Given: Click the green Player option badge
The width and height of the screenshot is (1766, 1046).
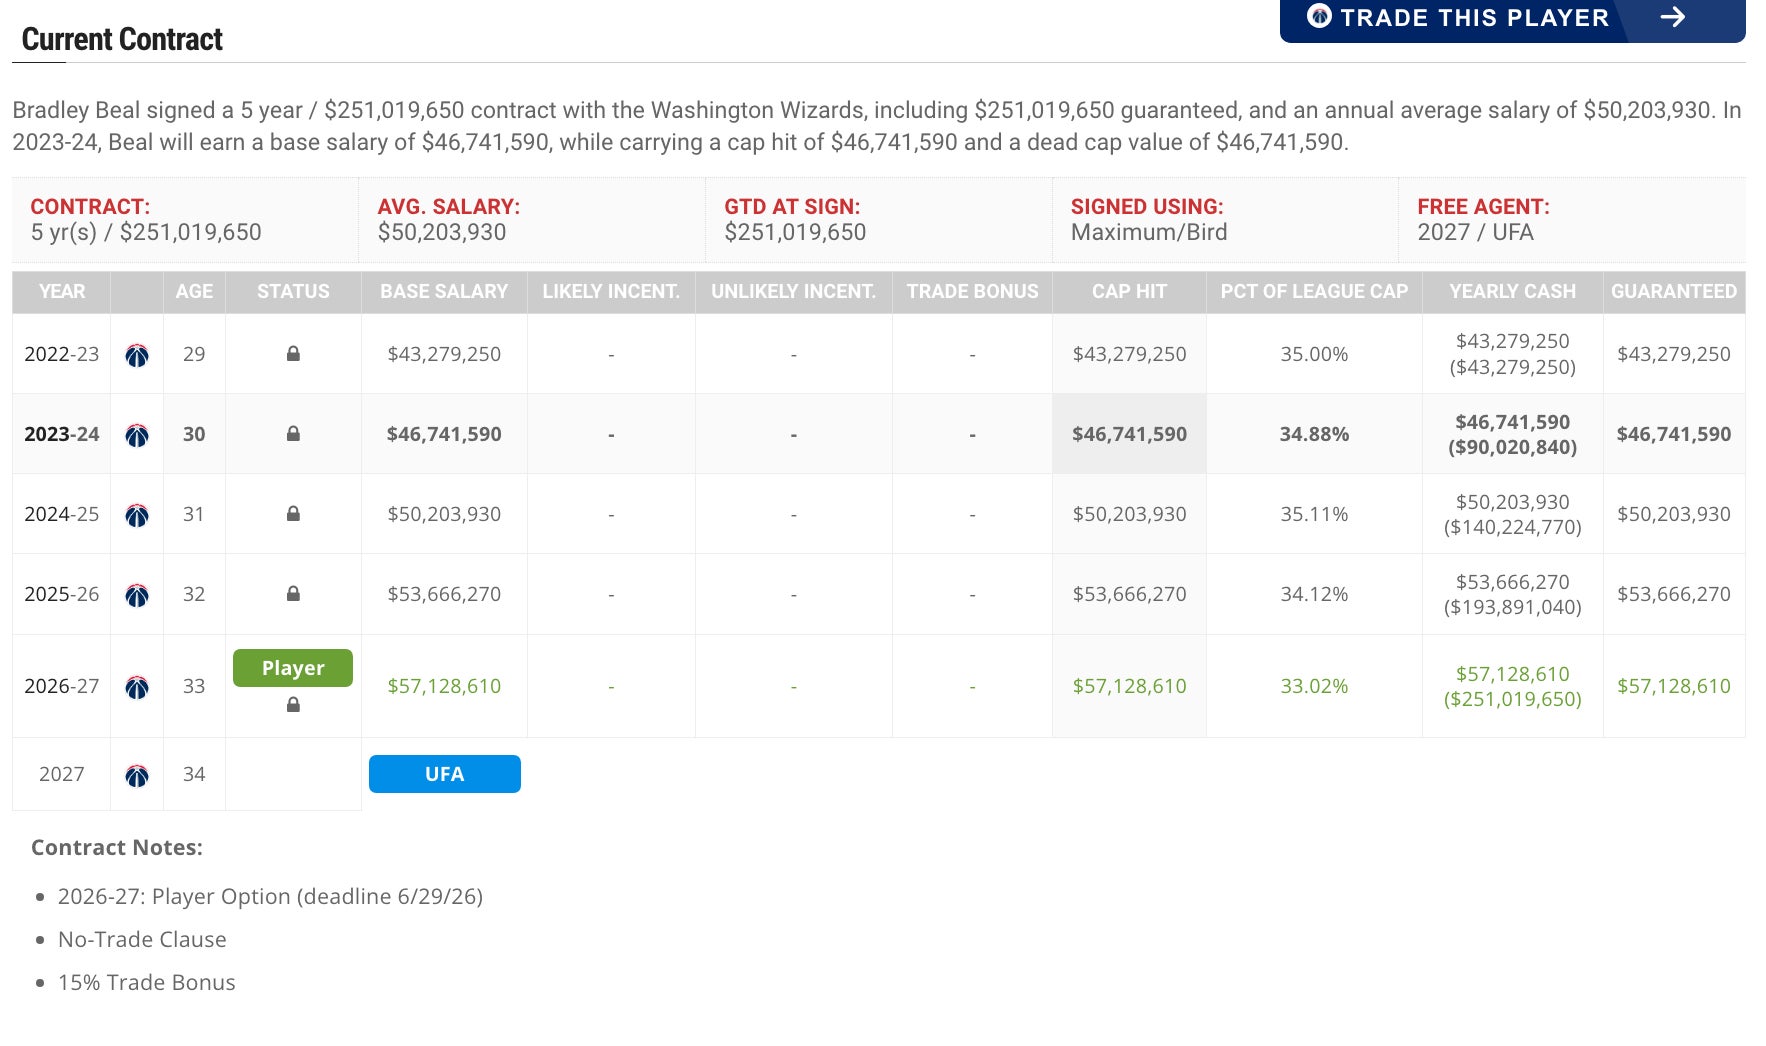Looking at the screenshot, I should [293, 668].
